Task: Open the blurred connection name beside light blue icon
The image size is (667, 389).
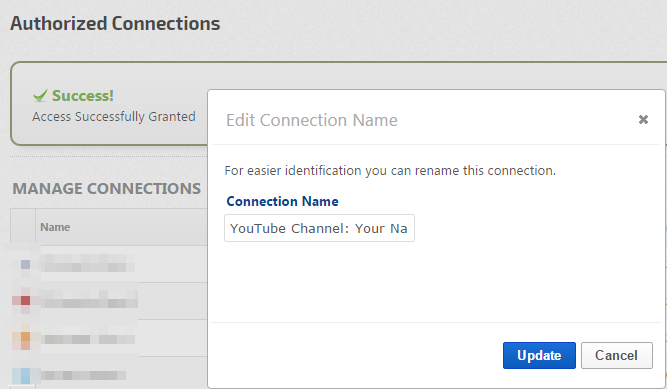Action: coord(83,375)
